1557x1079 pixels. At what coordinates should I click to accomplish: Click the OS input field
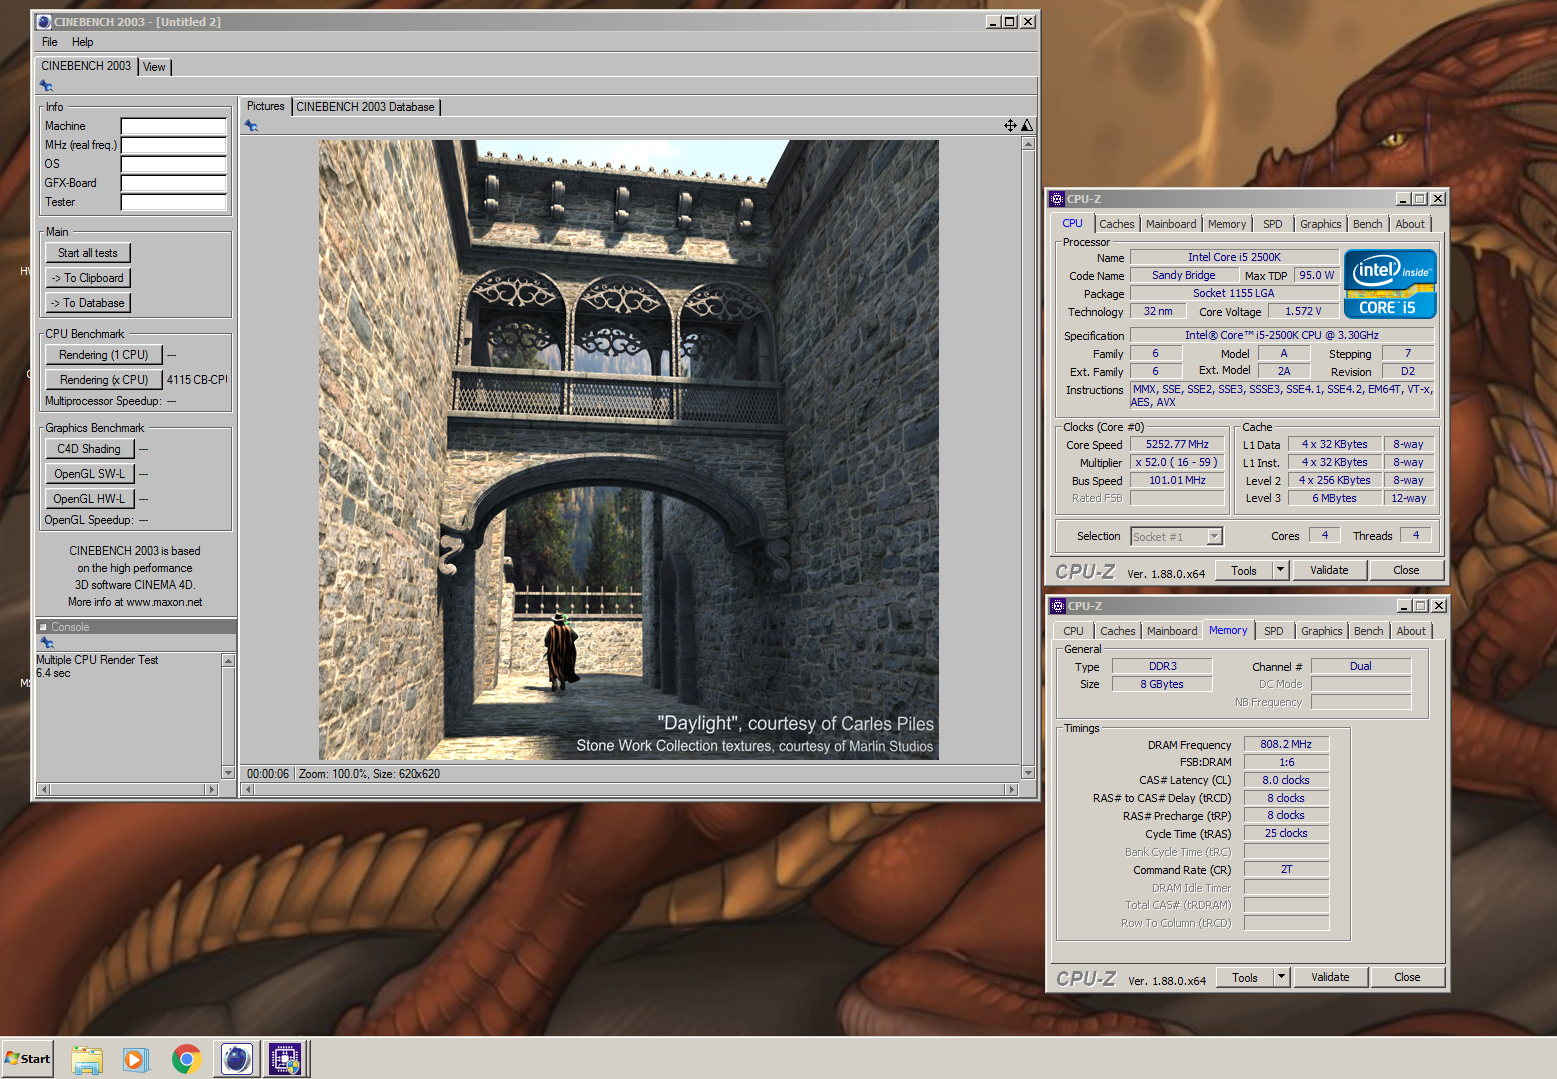(x=174, y=164)
